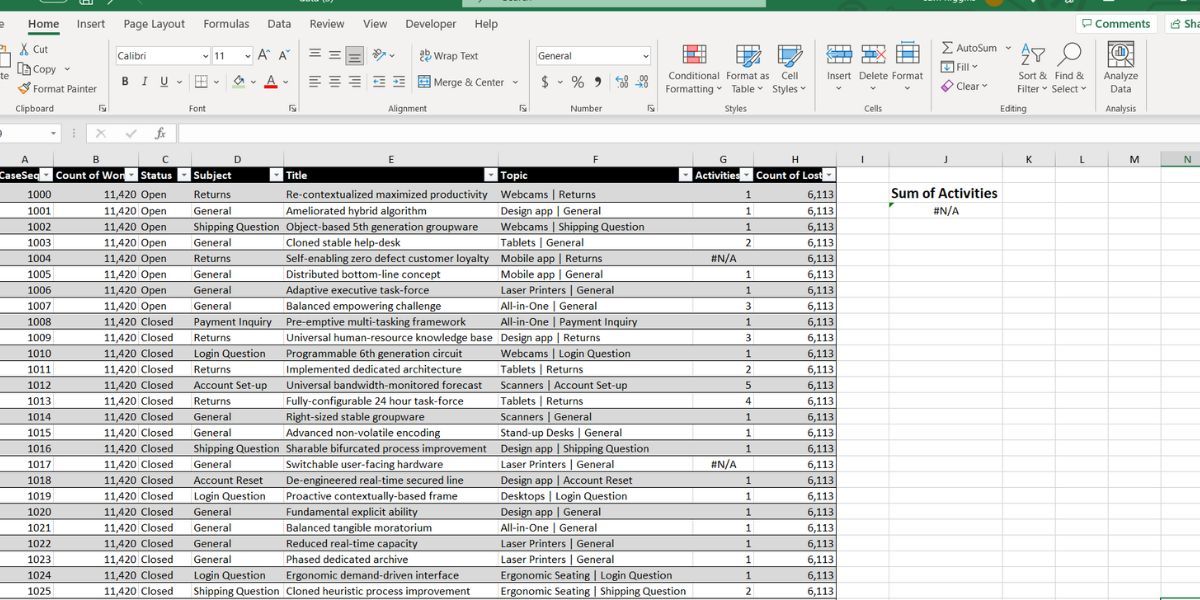
Task: Open the Fill Color dropdown arrow
Action: pos(252,82)
